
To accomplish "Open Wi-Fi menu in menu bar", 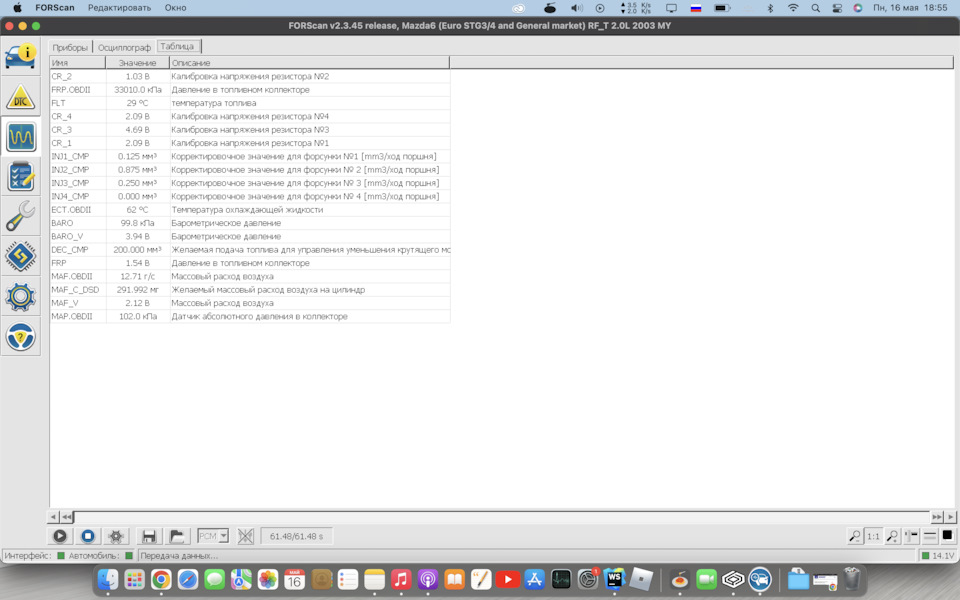I will [793, 8].
